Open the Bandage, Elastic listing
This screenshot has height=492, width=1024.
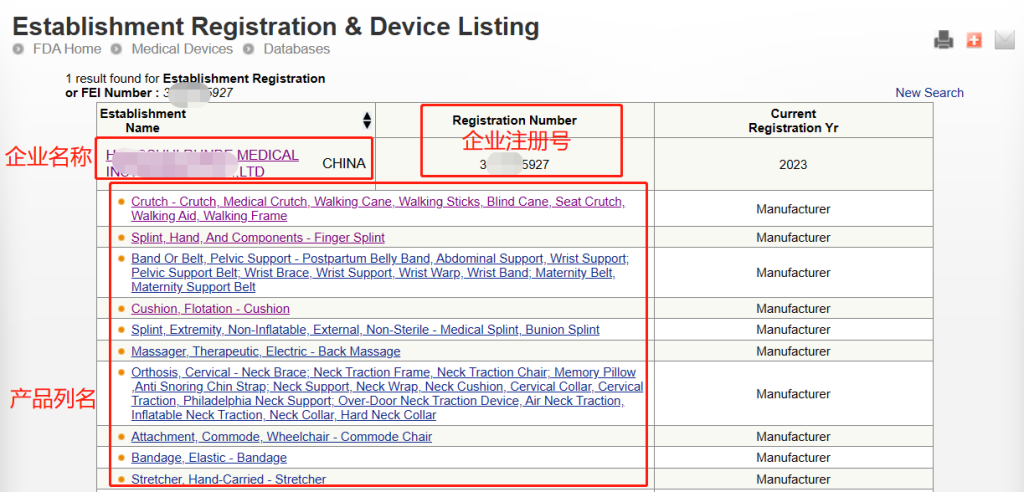(x=208, y=458)
